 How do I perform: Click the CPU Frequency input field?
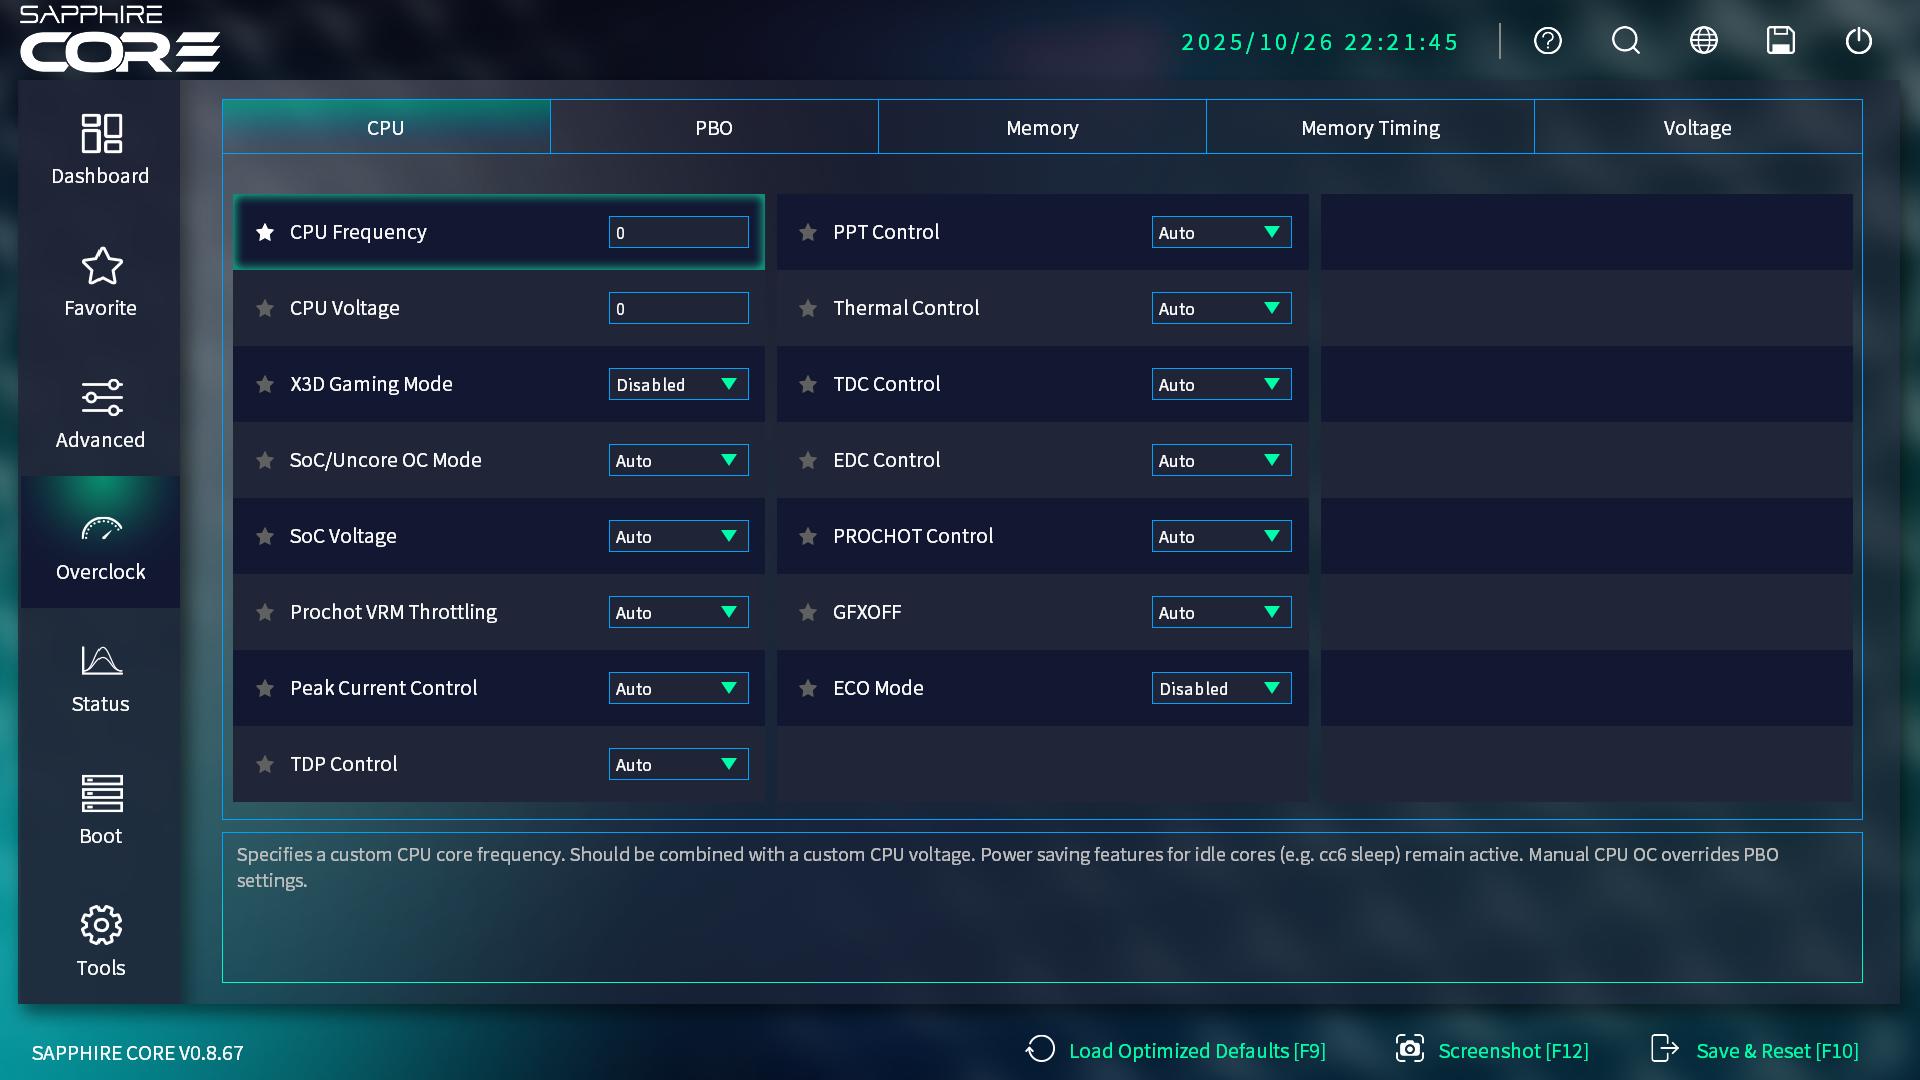tap(678, 233)
